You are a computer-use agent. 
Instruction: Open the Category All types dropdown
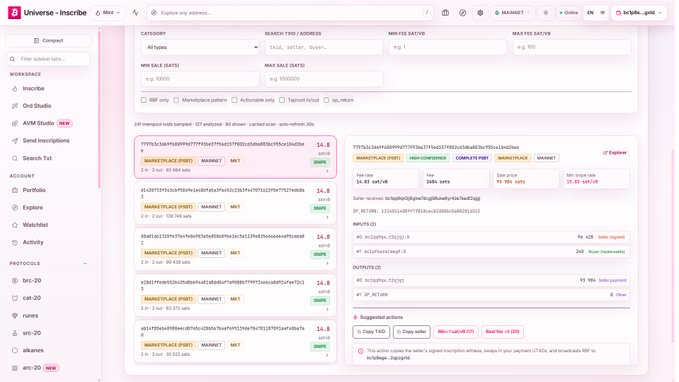pos(200,47)
